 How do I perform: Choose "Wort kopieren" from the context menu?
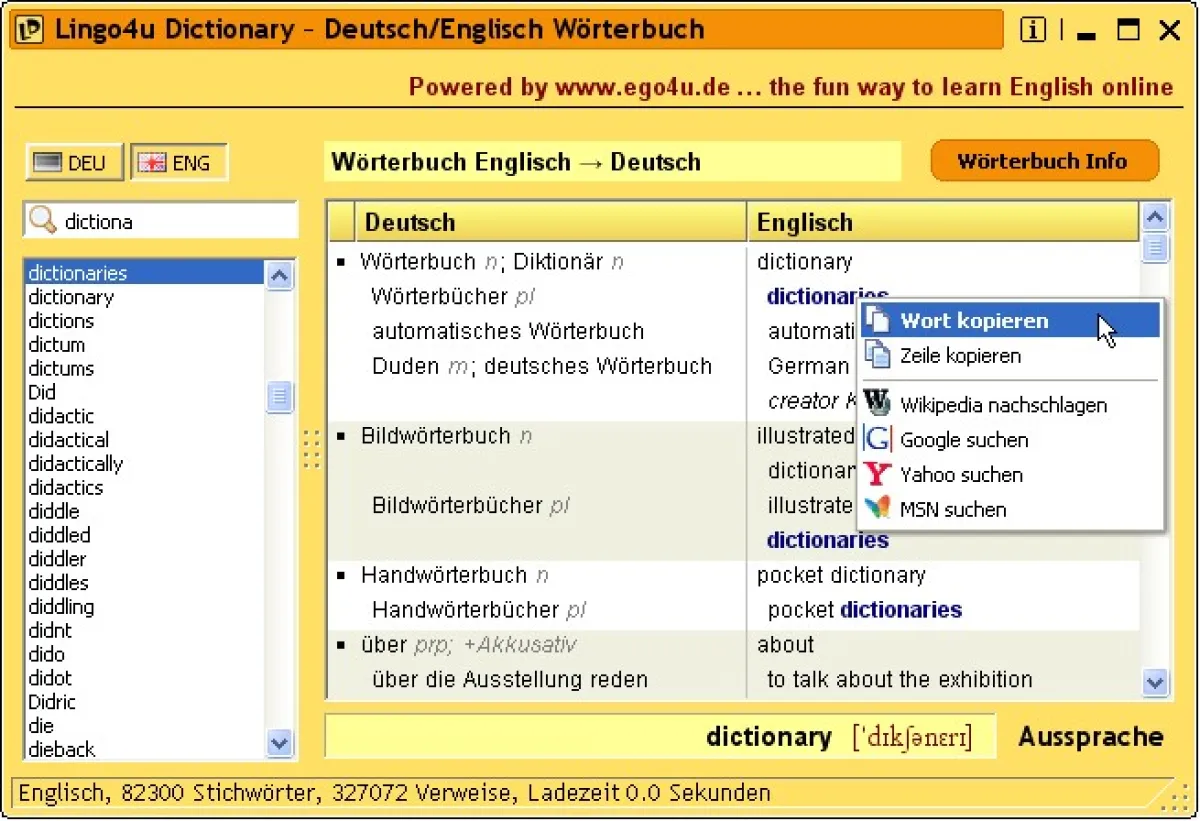click(975, 319)
